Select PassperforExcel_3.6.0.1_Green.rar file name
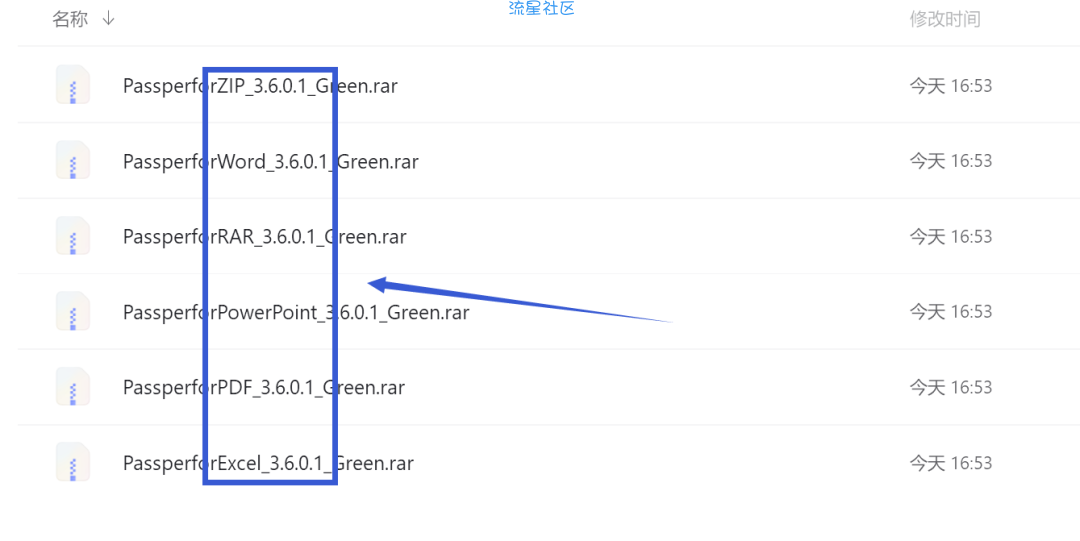Screen dimensions: 1080x541 click(x=268, y=463)
